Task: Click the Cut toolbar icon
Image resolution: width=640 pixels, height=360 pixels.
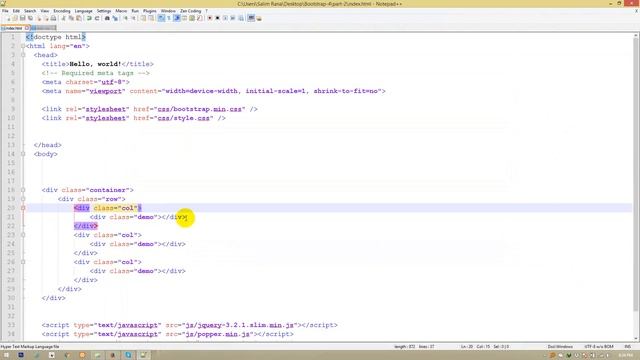Action: pos(64,18)
